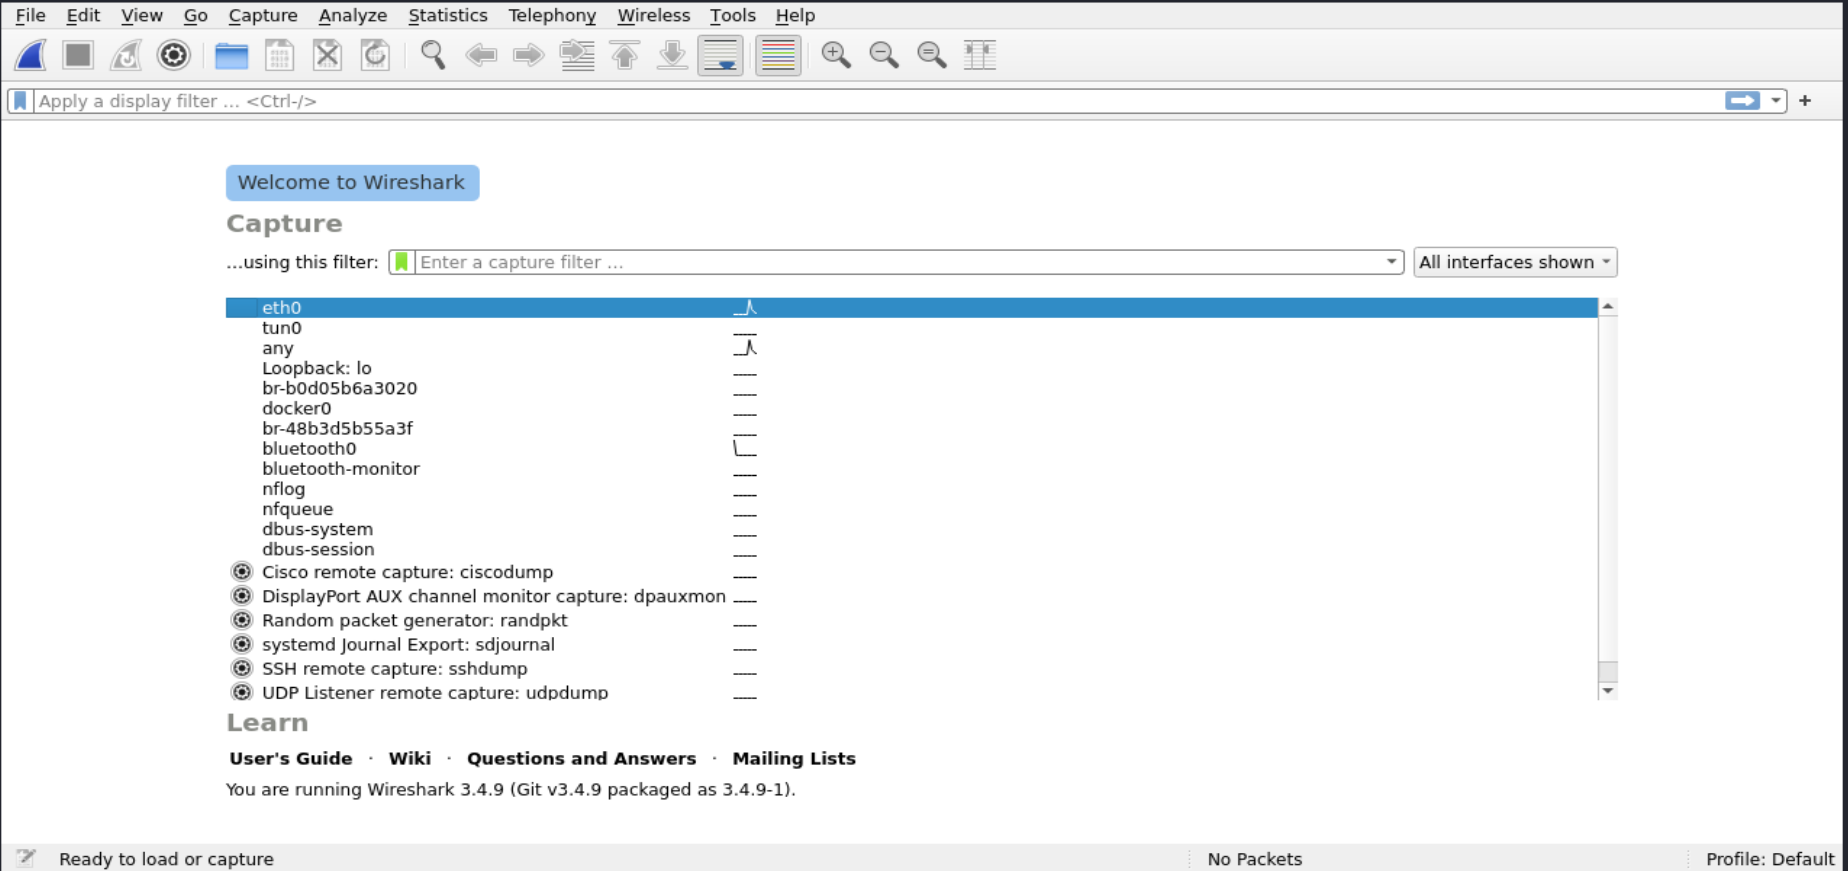Viewport: 1848px width, 871px height.
Task: Find a packet with the magnifier icon
Action: click(433, 55)
